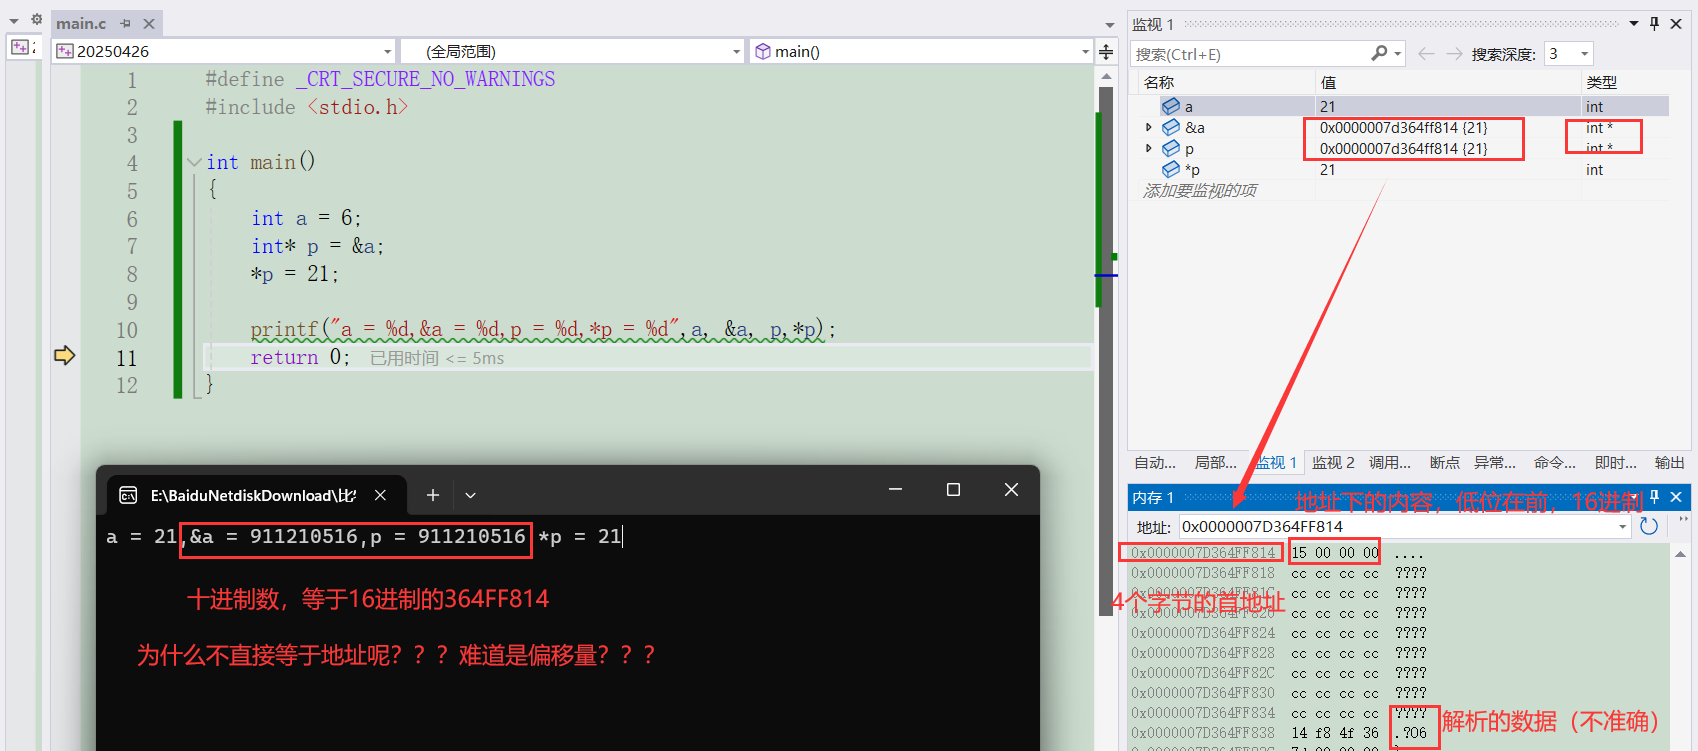The width and height of the screenshot is (1698, 751).
Task: Close the main.c editor tab
Action: (149, 23)
